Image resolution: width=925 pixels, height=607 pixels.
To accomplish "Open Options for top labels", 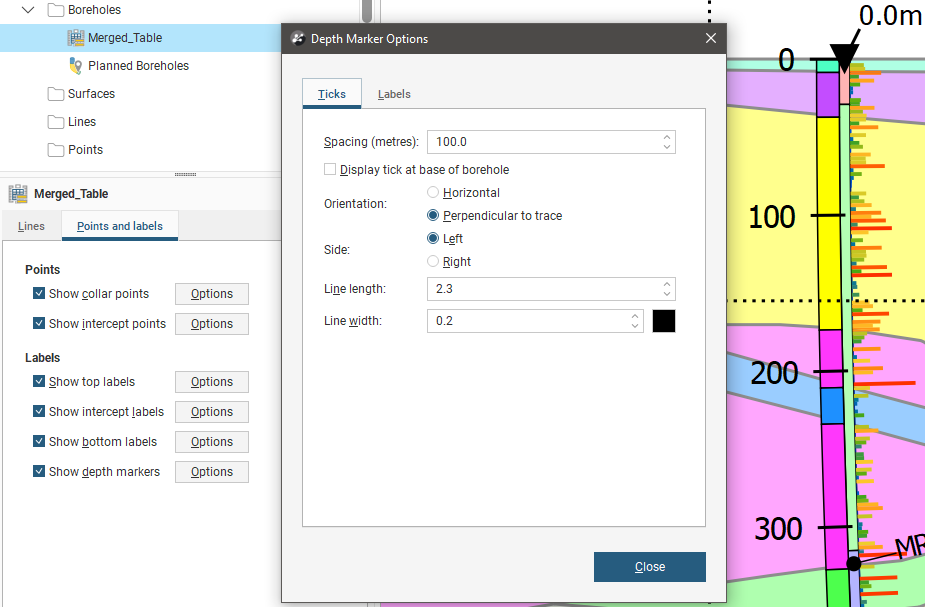I will tap(212, 382).
